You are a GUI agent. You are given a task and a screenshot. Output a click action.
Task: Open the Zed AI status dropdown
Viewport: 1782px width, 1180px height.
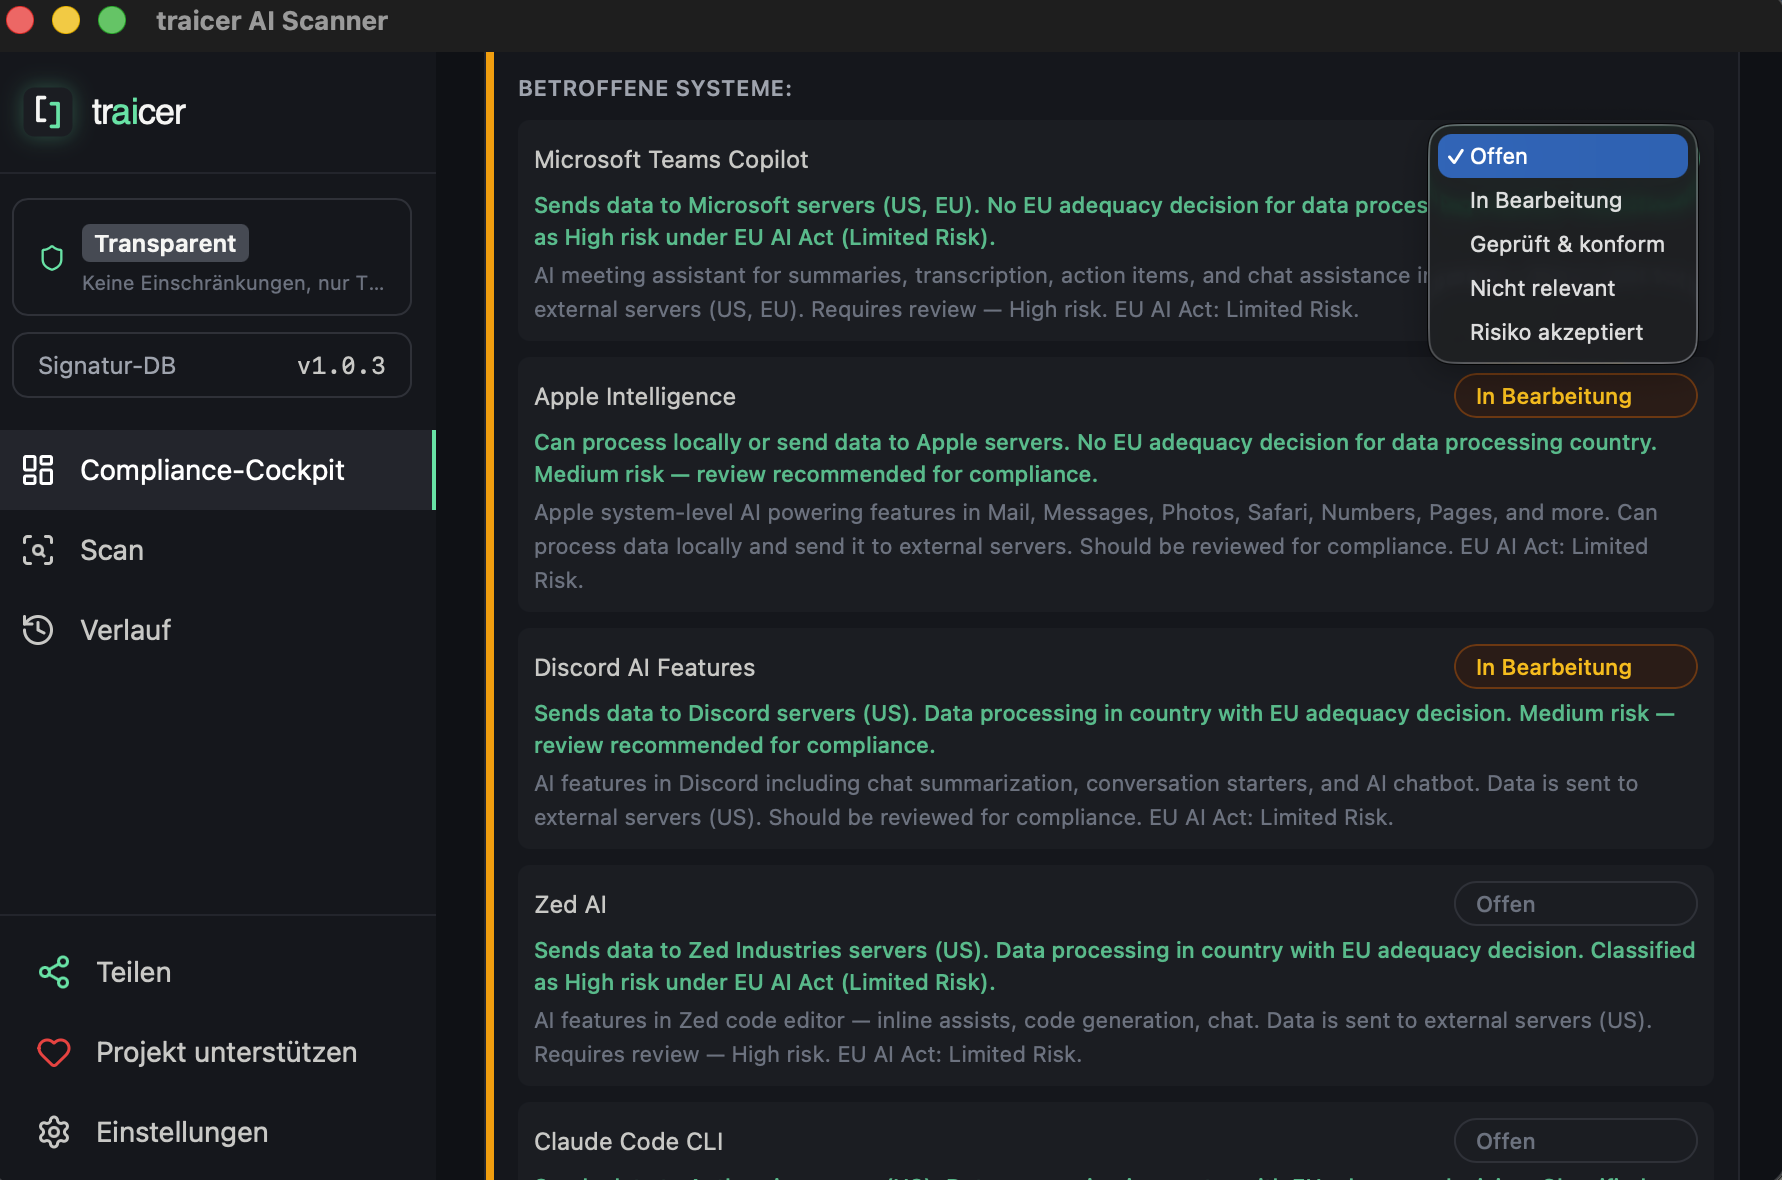click(1574, 904)
